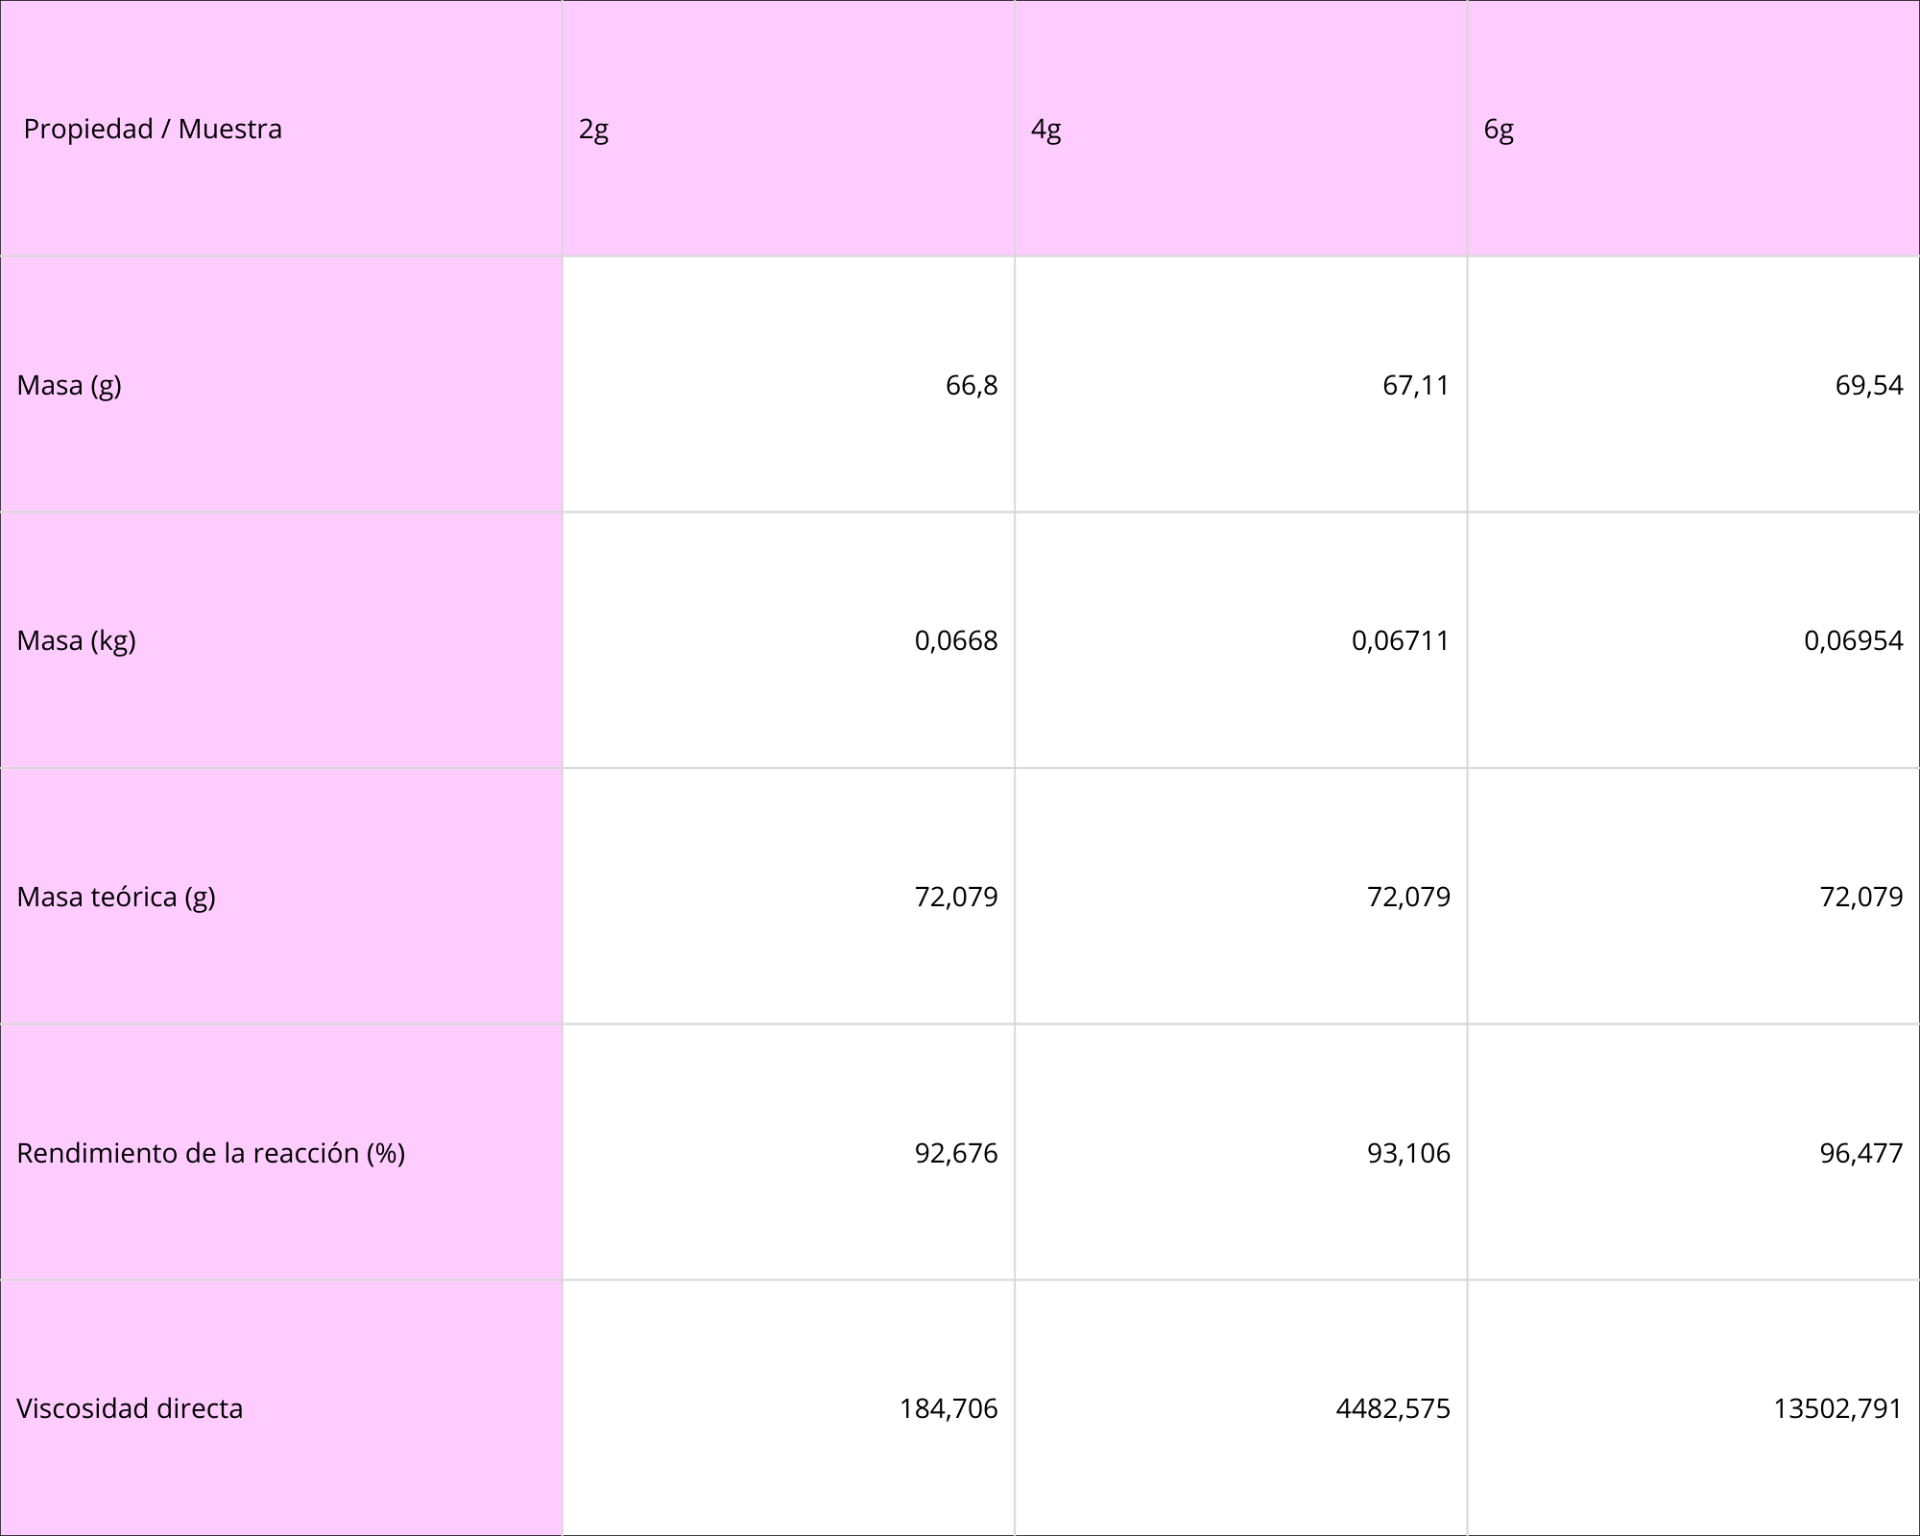Click the cell containing 184,706

(788, 1409)
